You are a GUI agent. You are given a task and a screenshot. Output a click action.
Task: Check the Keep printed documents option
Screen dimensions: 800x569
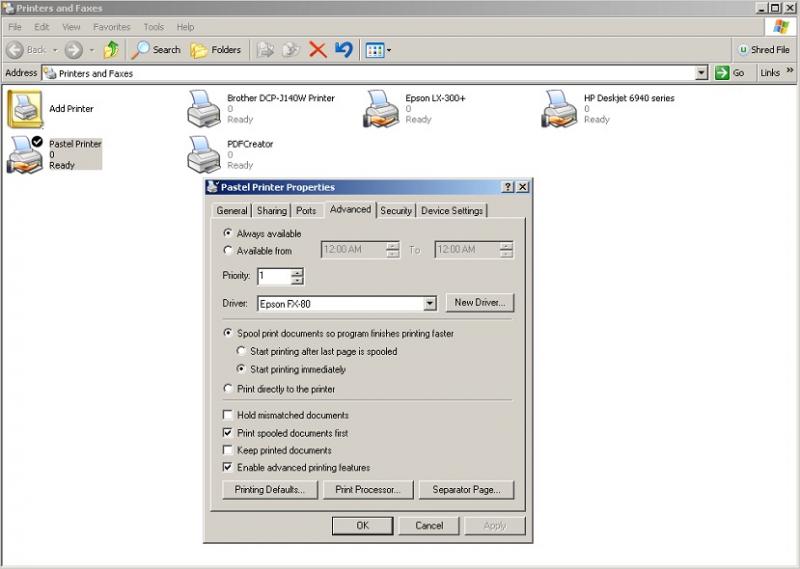click(228, 450)
